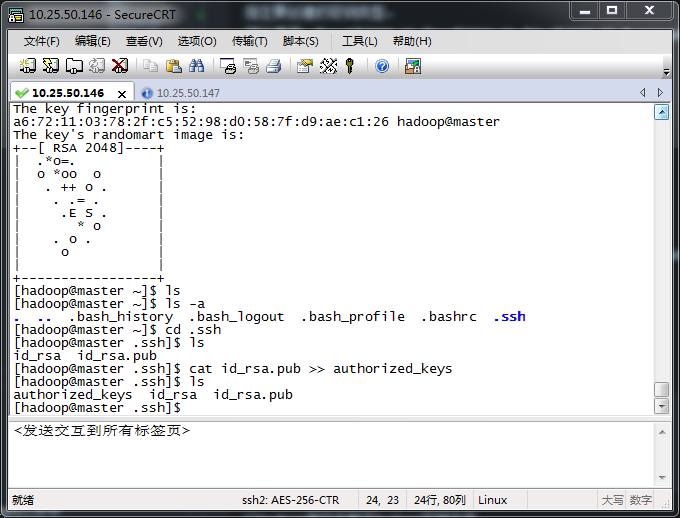Screen dimensions: 680x518
Task: Click the terminal vertical scrollbar thumb
Action: [x=661, y=390]
